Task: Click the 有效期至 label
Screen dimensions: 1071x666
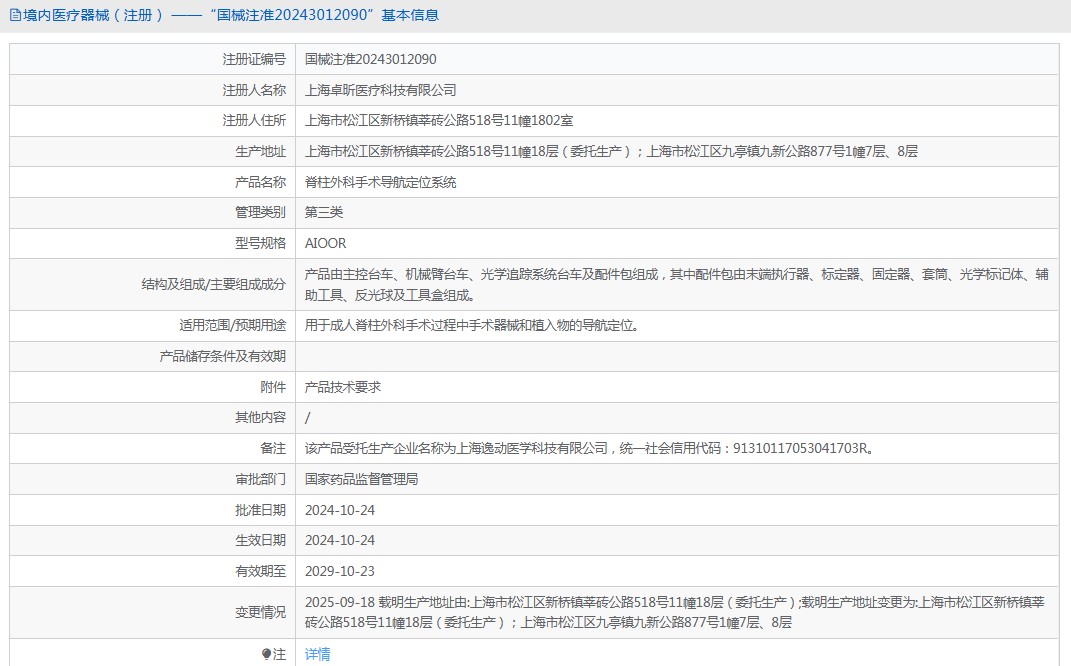Action: [x=260, y=570]
